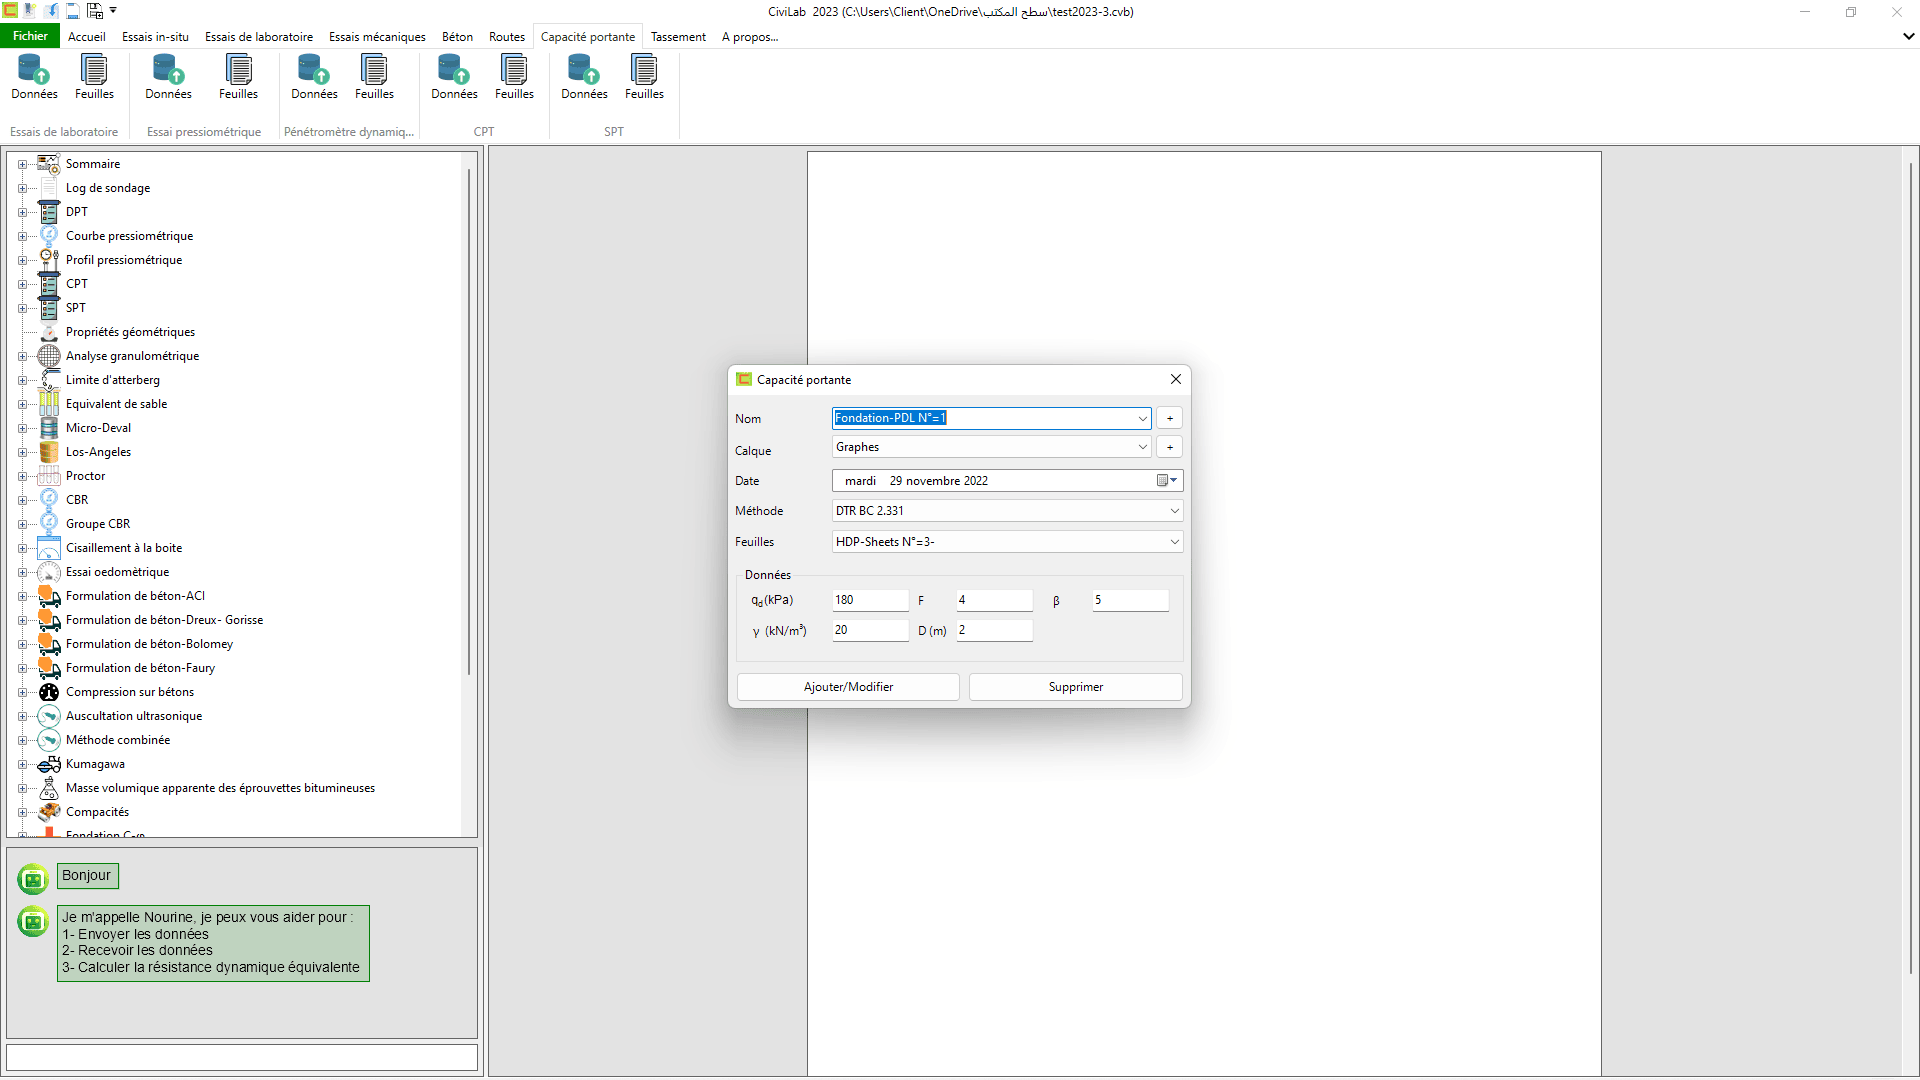Click the Supprimer button
Image resolution: width=1920 pixels, height=1080 pixels.
[1076, 687]
